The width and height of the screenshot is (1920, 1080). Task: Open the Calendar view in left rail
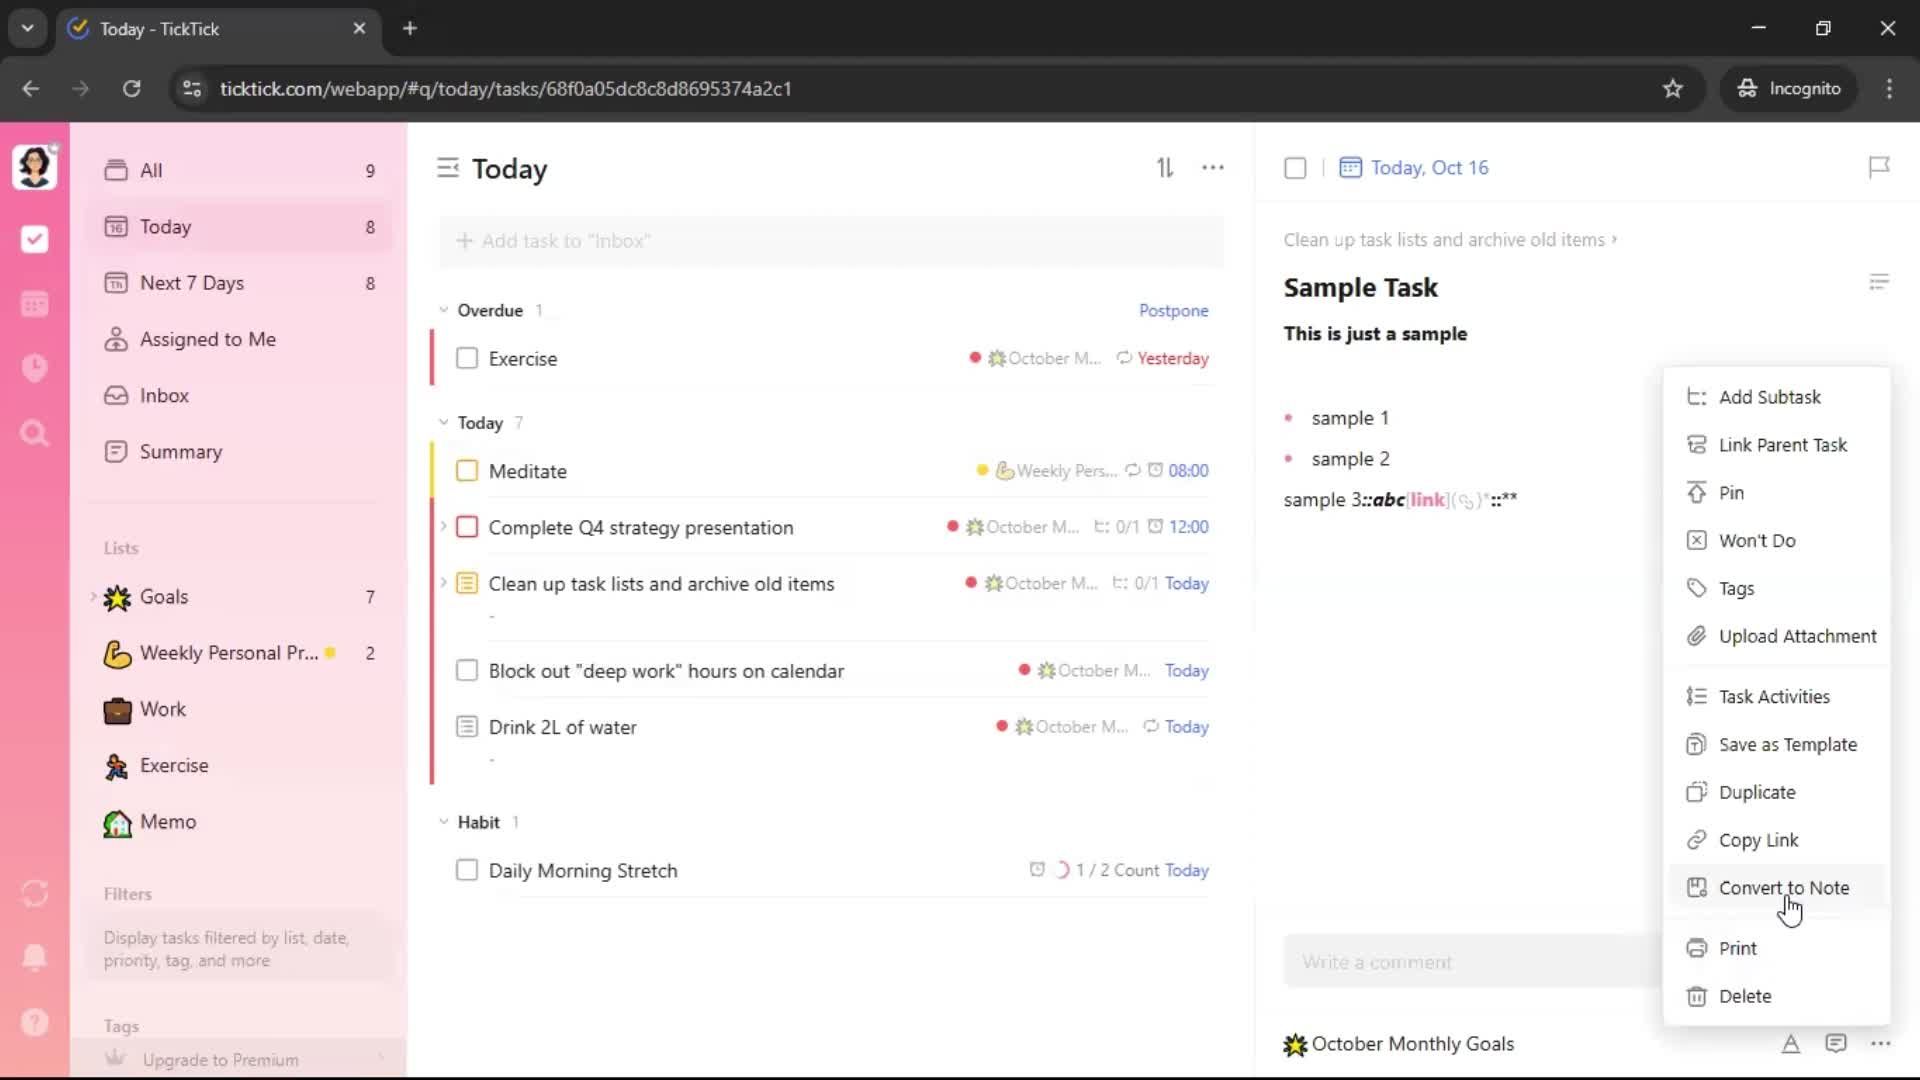coord(34,304)
